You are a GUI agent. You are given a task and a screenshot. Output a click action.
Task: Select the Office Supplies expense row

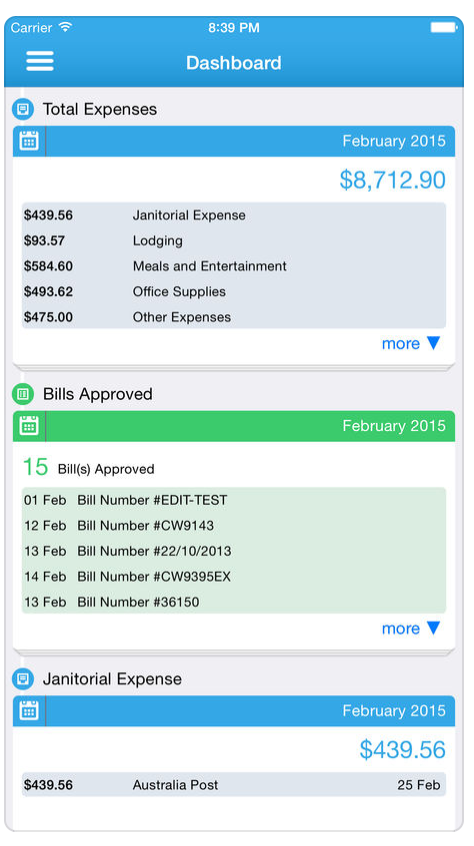[233, 292]
